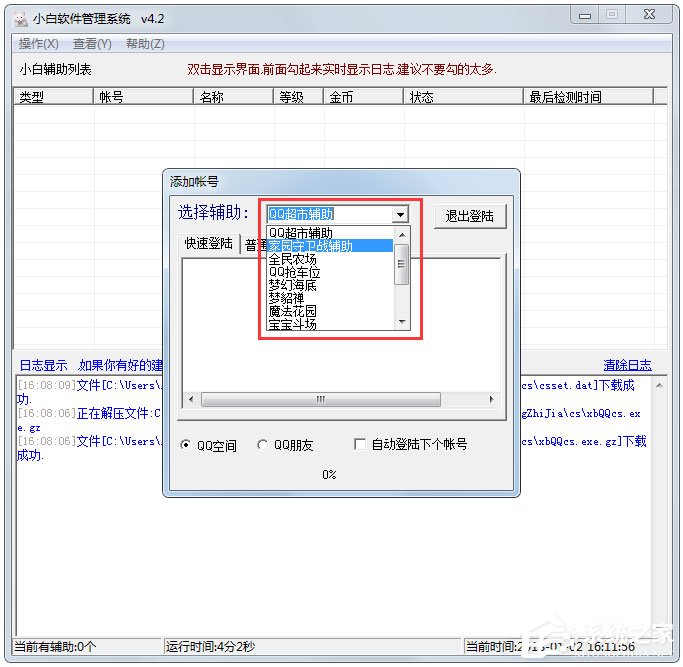Select QQ超市辅助 in dropdown list

[x=330, y=233]
